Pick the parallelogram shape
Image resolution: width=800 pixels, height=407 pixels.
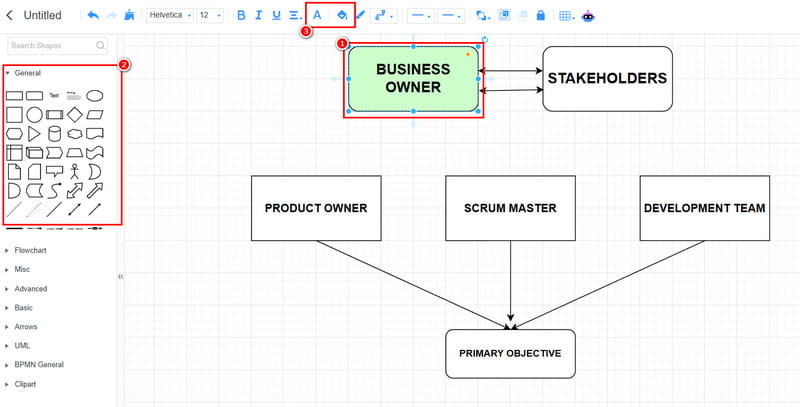coord(94,115)
